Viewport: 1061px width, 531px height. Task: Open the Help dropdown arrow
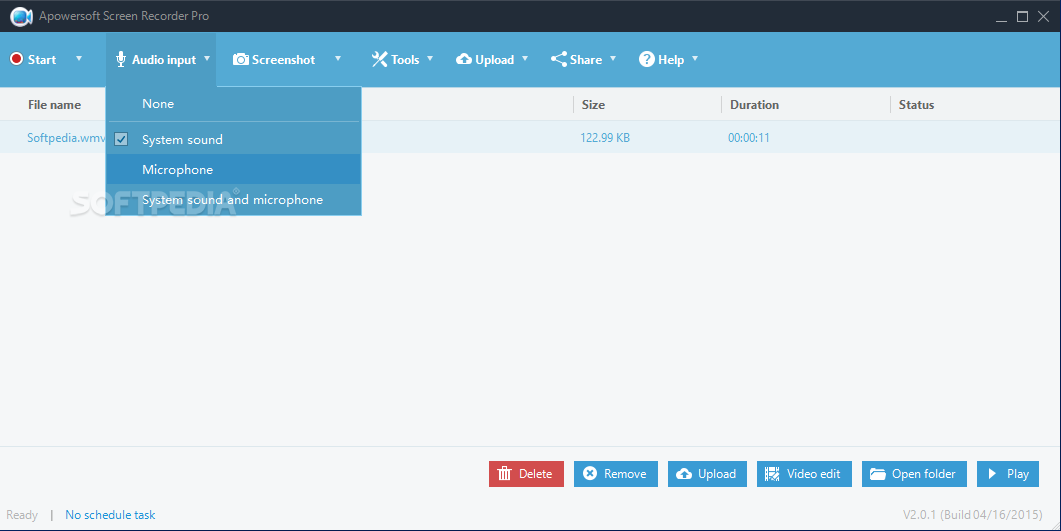pos(694,59)
